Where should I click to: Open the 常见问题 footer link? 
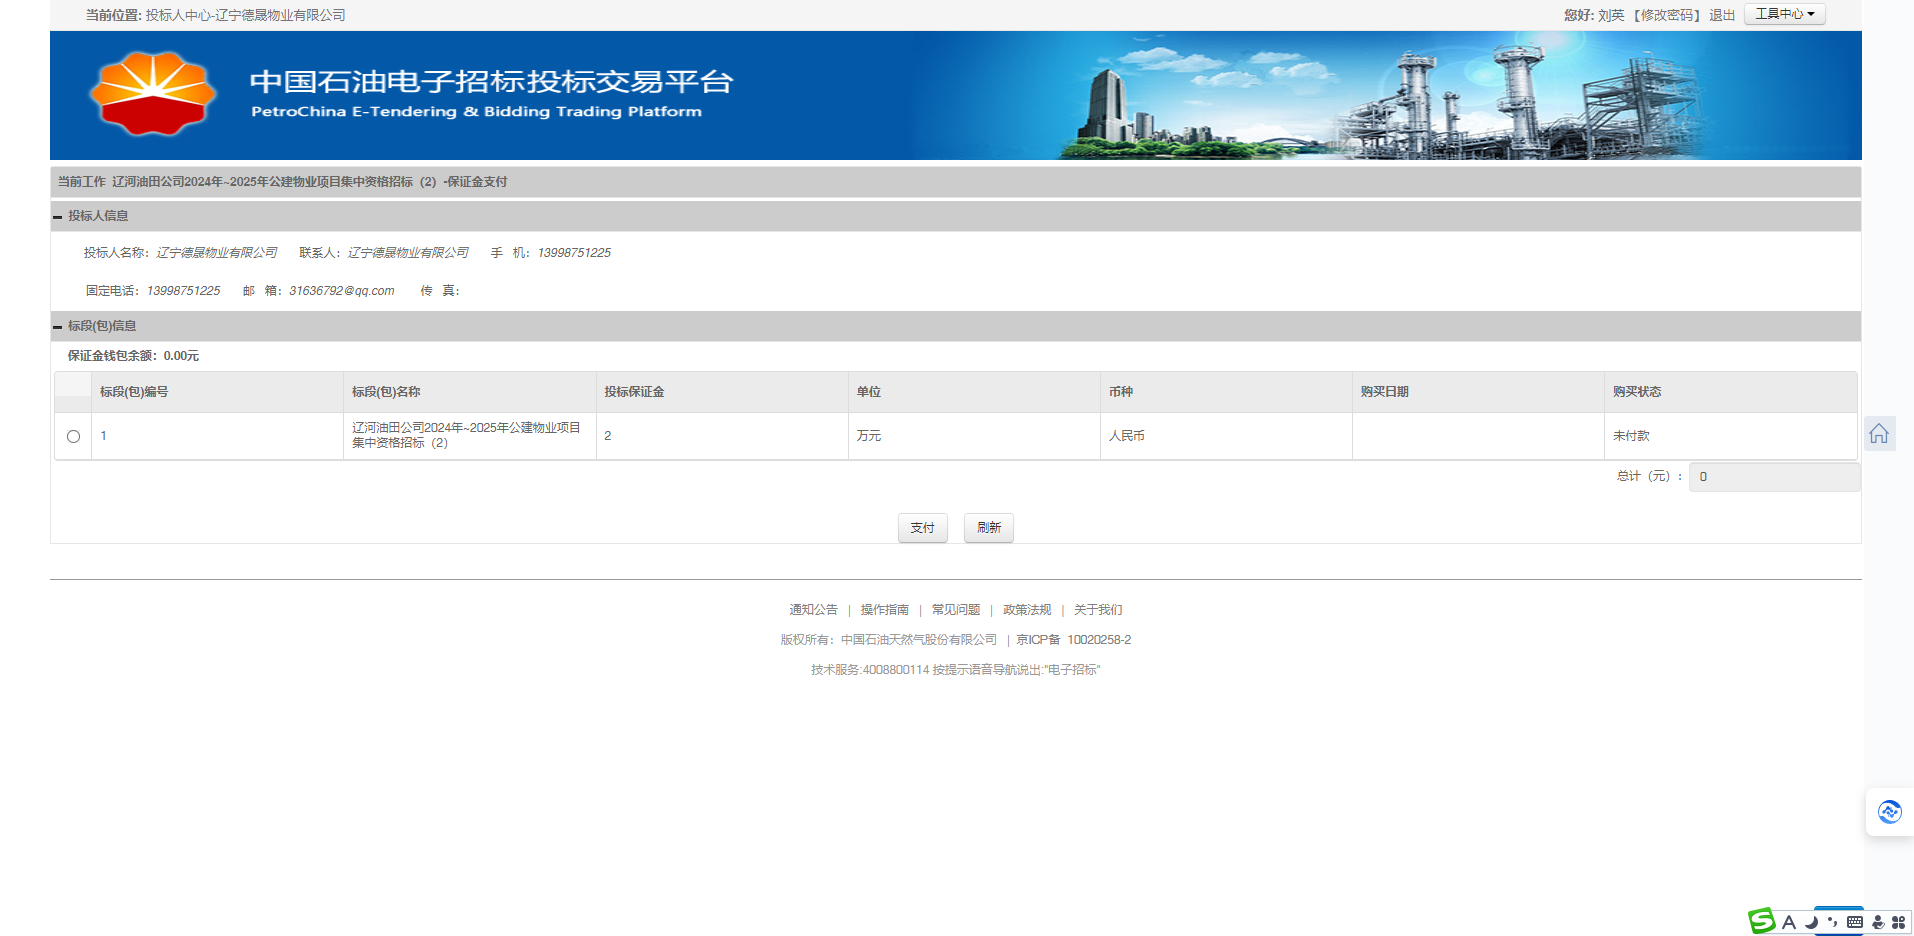[x=956, y=610]
